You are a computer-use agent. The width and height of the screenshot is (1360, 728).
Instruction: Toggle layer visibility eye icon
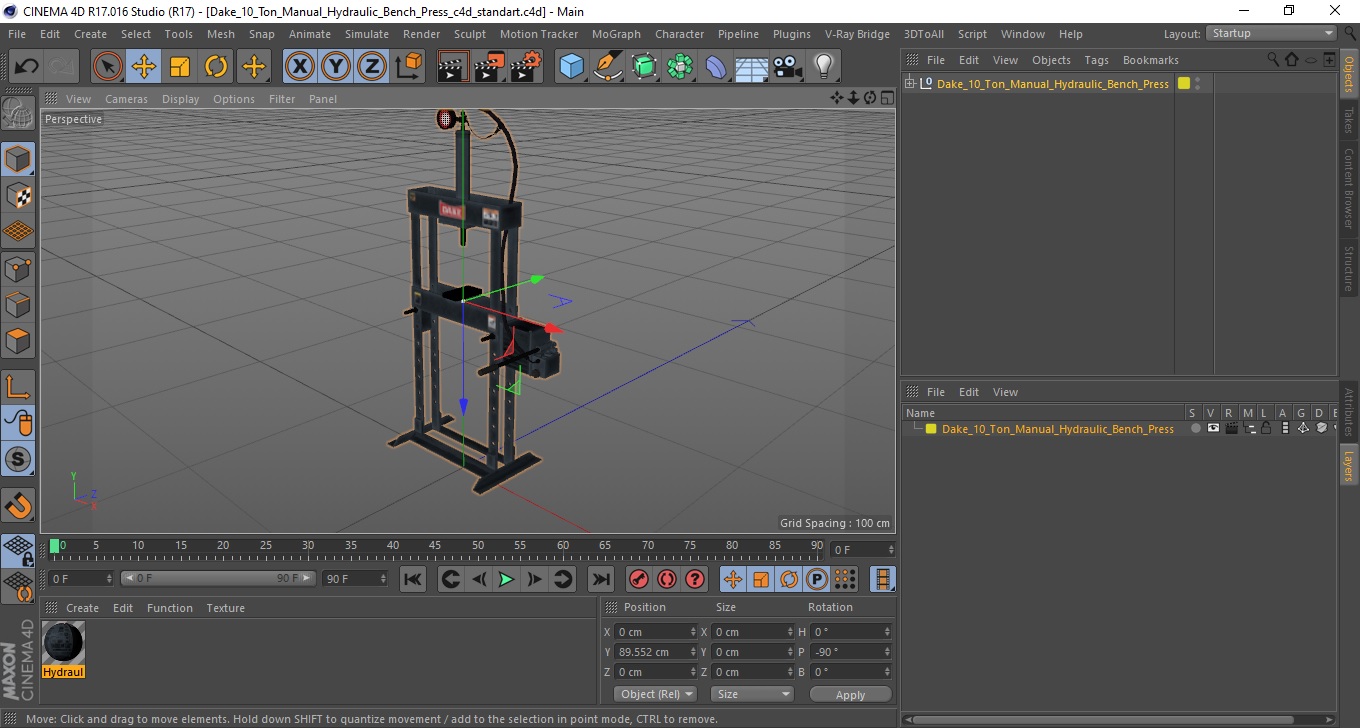click(x=1213, y=428)
